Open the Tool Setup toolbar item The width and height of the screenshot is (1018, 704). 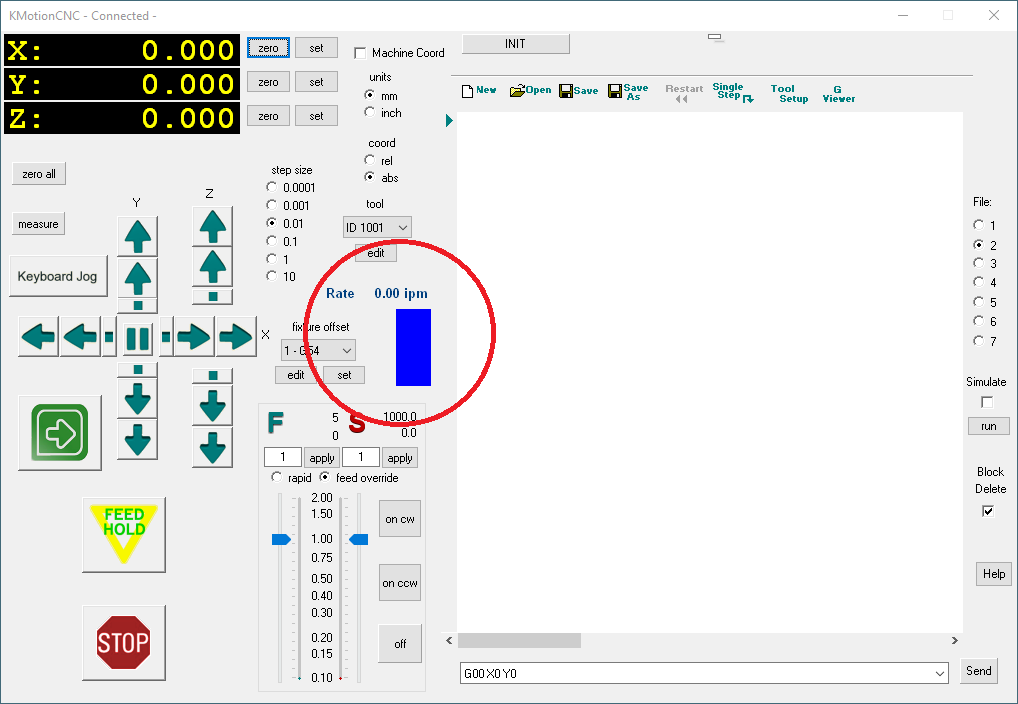789,94
